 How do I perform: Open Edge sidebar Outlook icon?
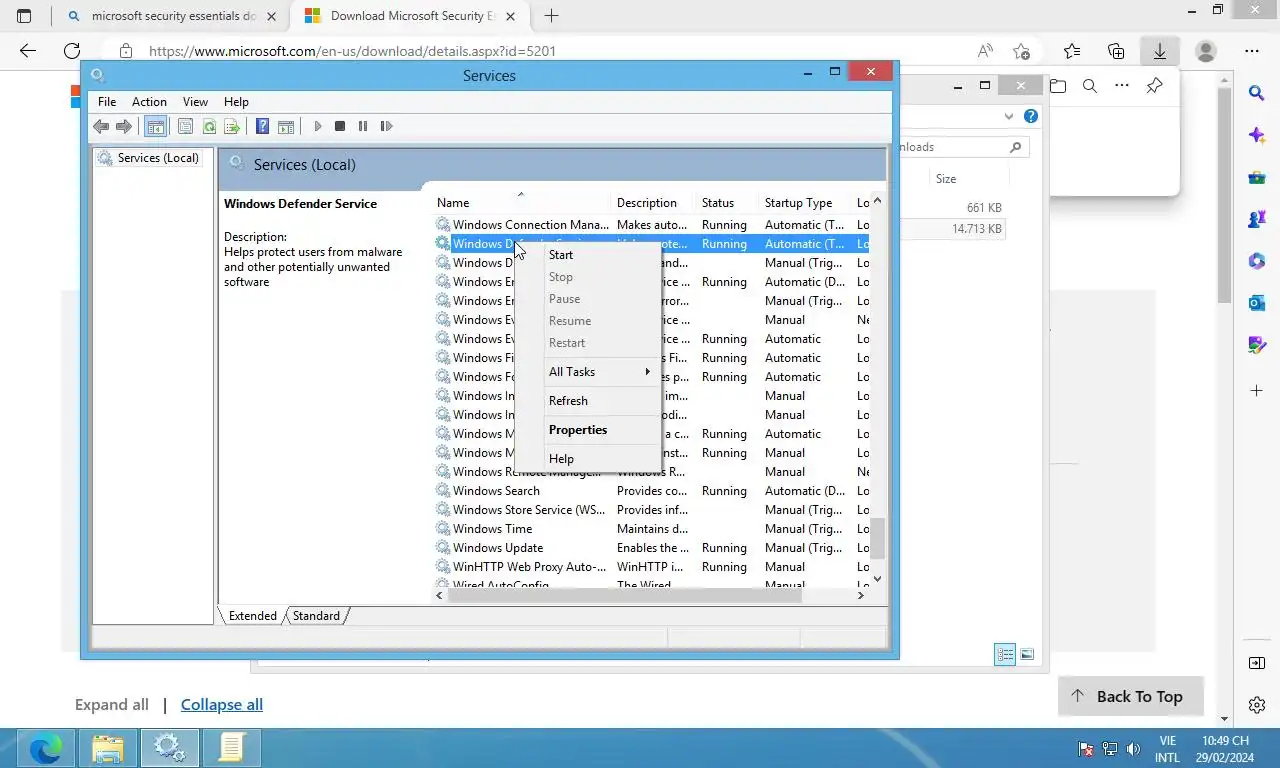[1257, 303]
